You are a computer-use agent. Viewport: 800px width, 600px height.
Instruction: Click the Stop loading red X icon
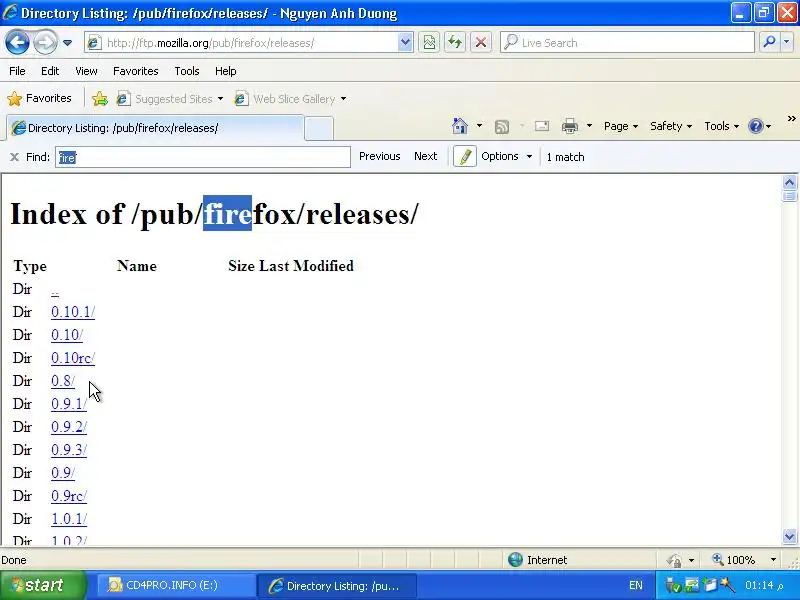coord(481,43)
